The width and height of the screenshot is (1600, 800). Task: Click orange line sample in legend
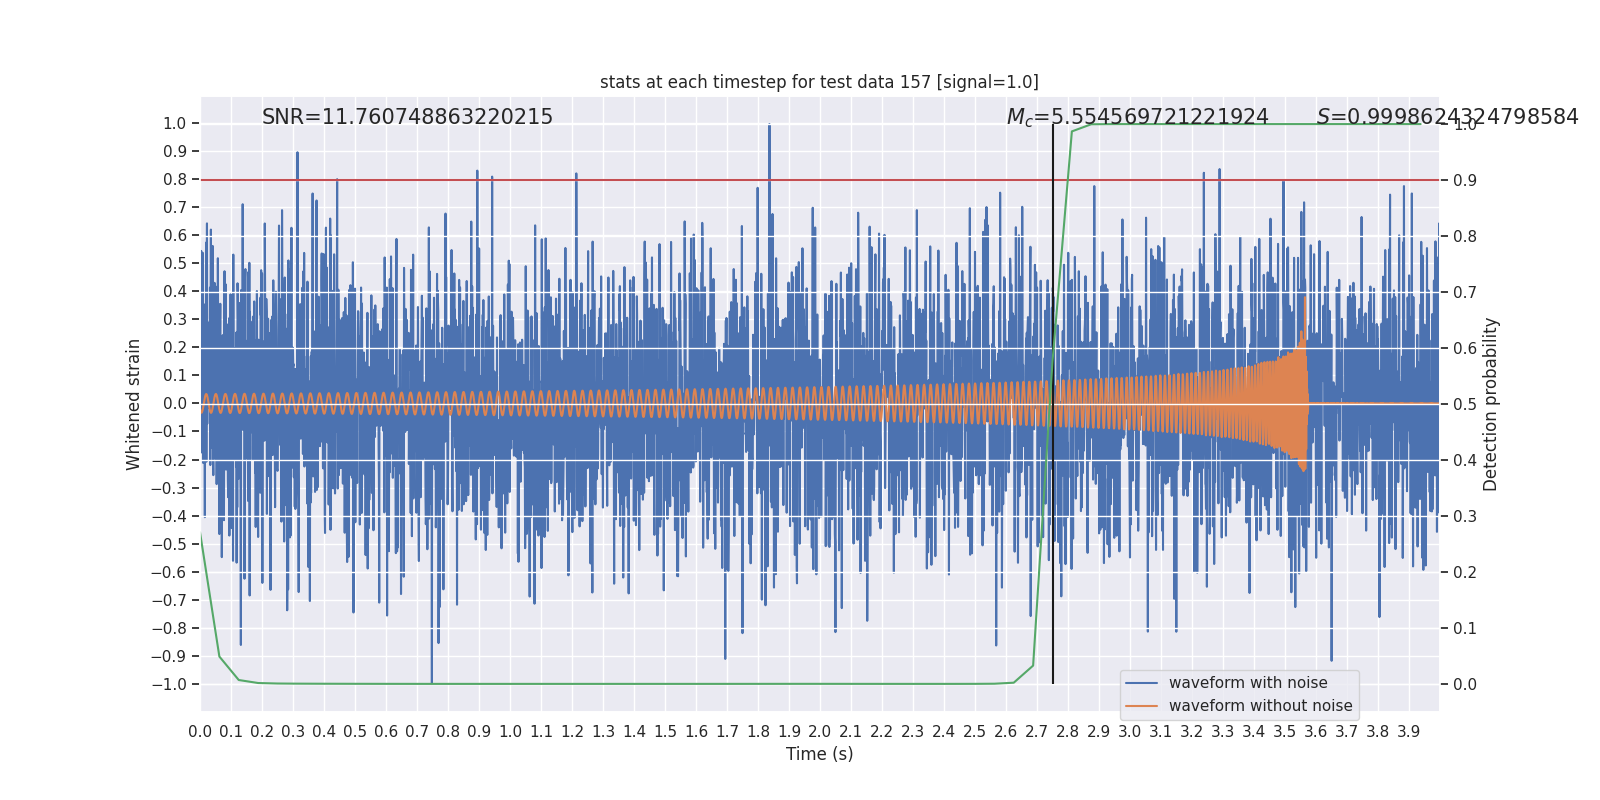click(x=1142, y=706)
